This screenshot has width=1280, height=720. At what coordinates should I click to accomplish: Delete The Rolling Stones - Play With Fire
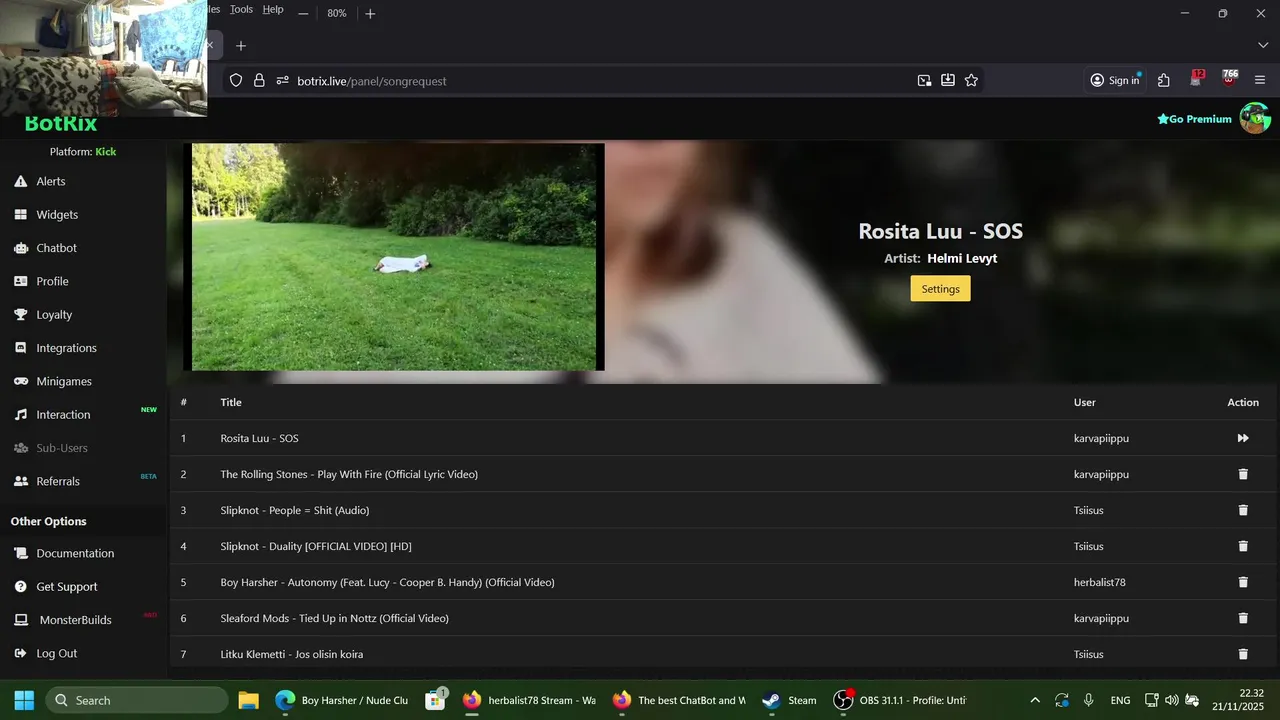pyautogui.click(x=1243, y=474)
